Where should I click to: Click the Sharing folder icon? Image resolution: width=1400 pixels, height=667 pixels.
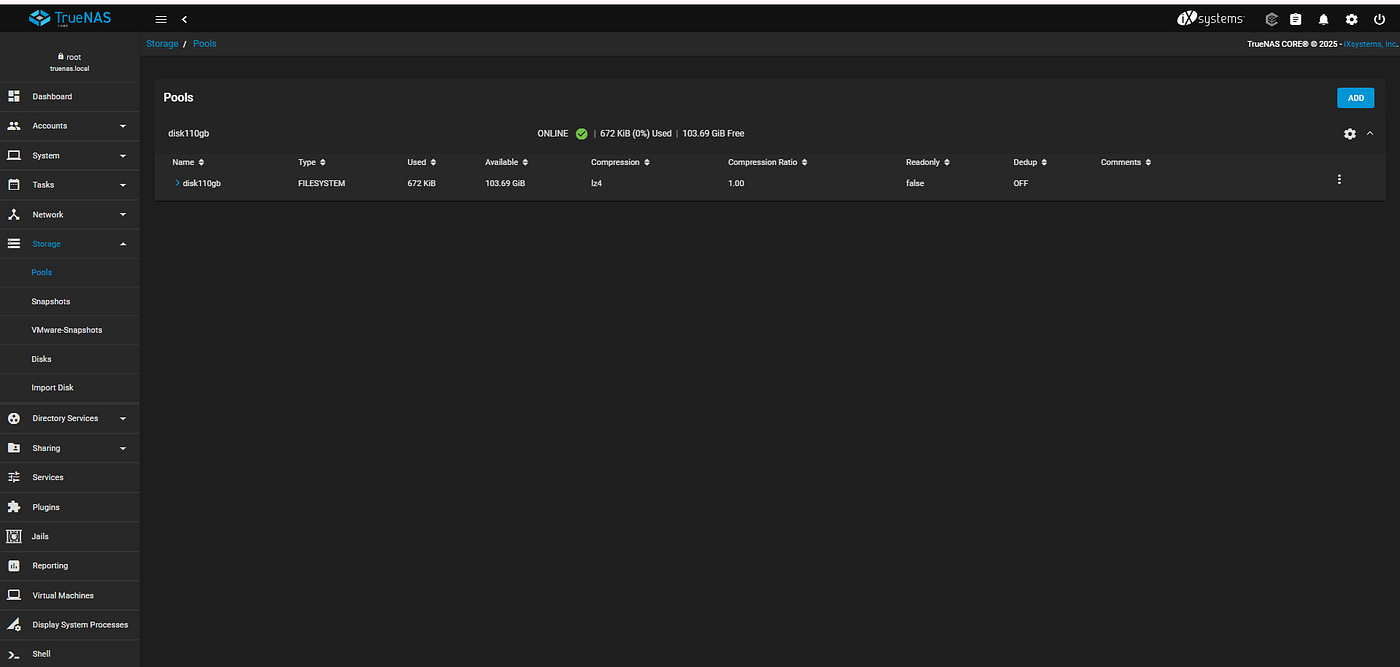tap(14, 448)
